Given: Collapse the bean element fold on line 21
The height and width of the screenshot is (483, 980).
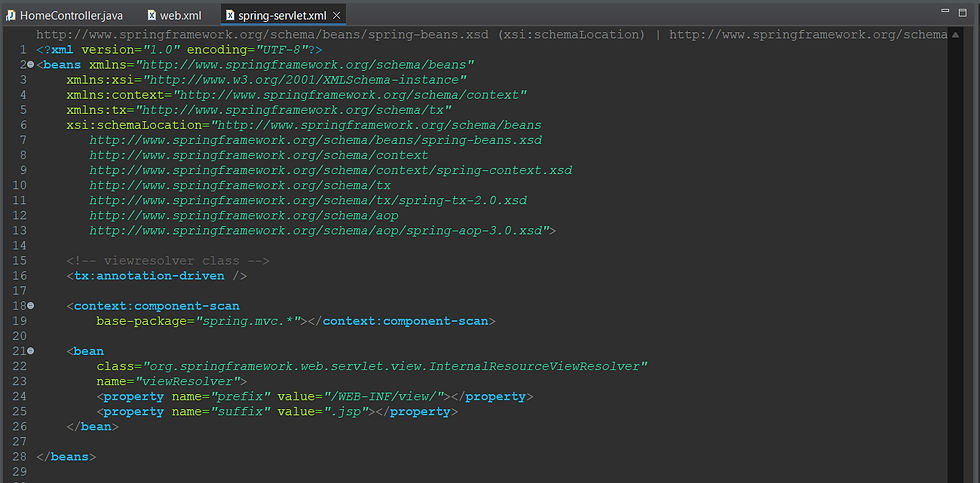Looking at the screenshot, I should click(x=31, y=351).
